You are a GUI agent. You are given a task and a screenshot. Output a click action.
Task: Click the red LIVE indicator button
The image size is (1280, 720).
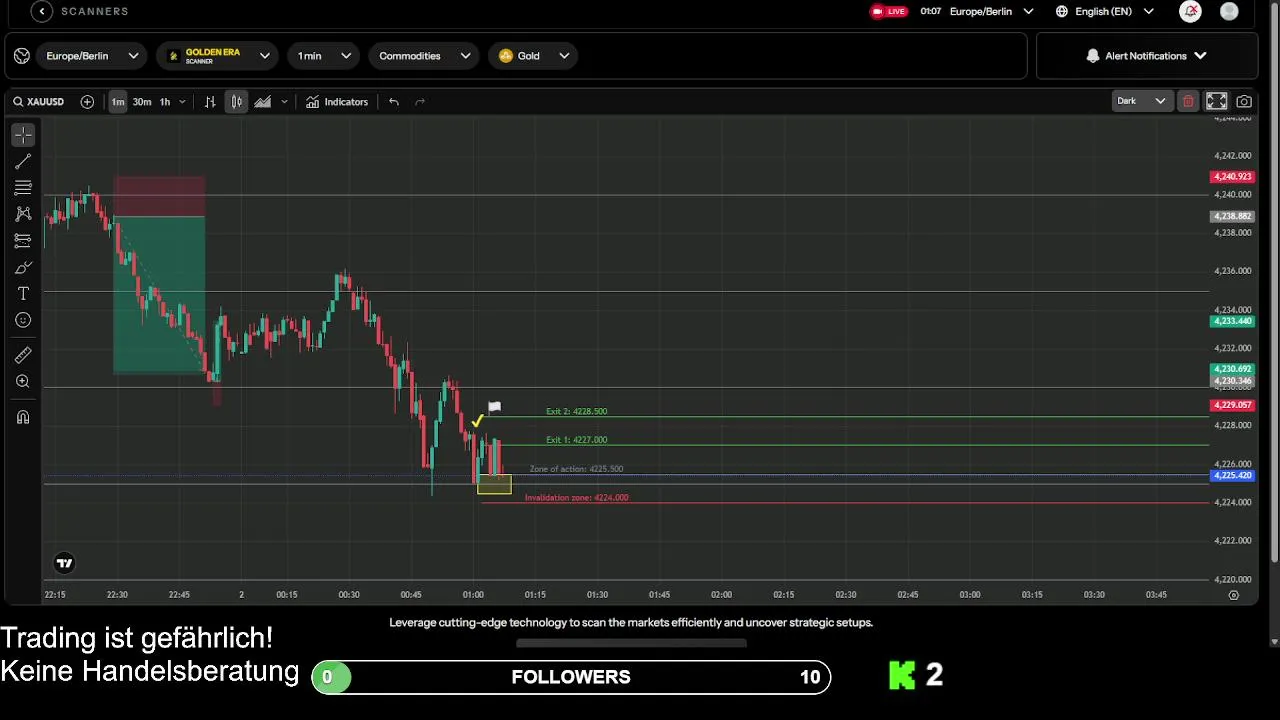tap(888, 12)
